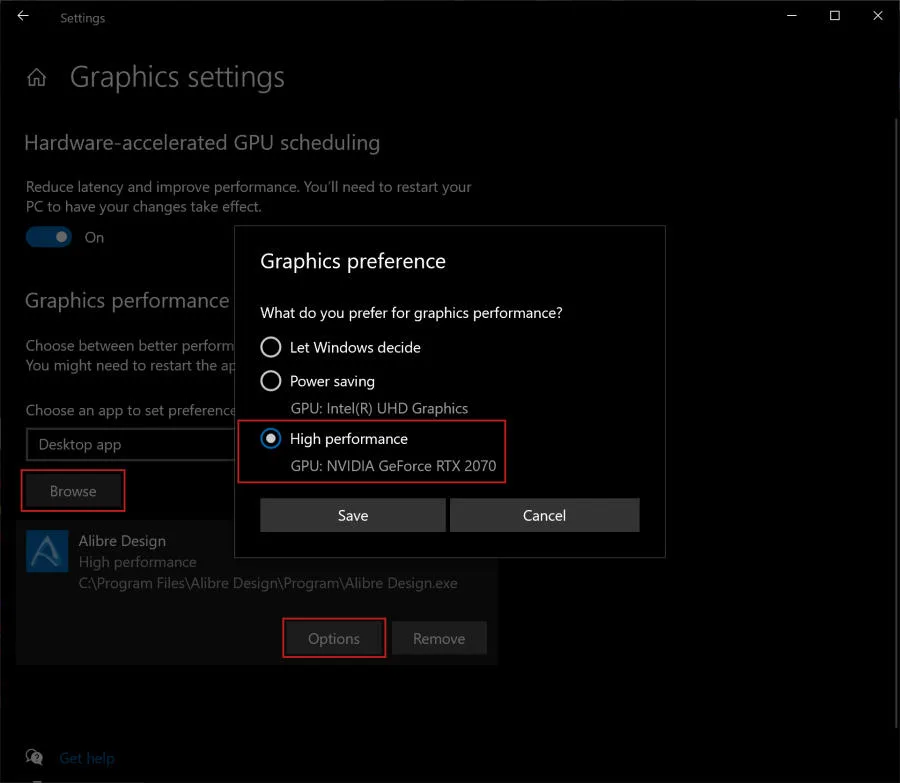Screen dimensions: 900x783
Task: Open Options for Alibre Design
Action: coord(334,638)
